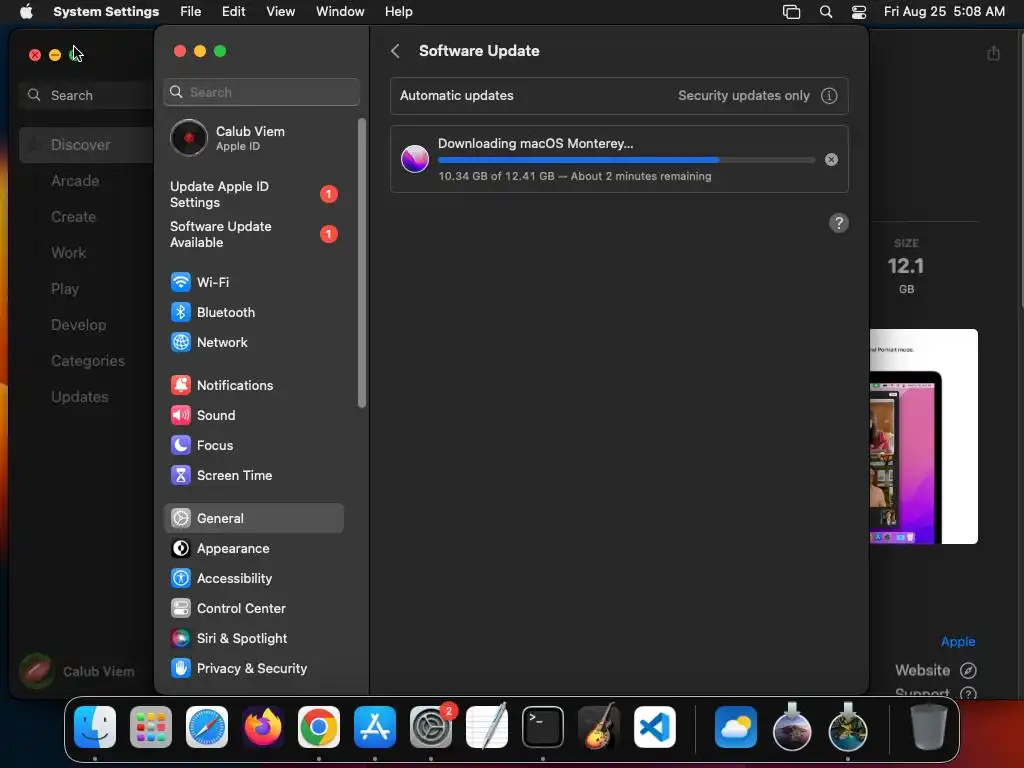Open the Help menu
The width and height of the screenshot is (1024, 768).
click(x=398, y=12)
